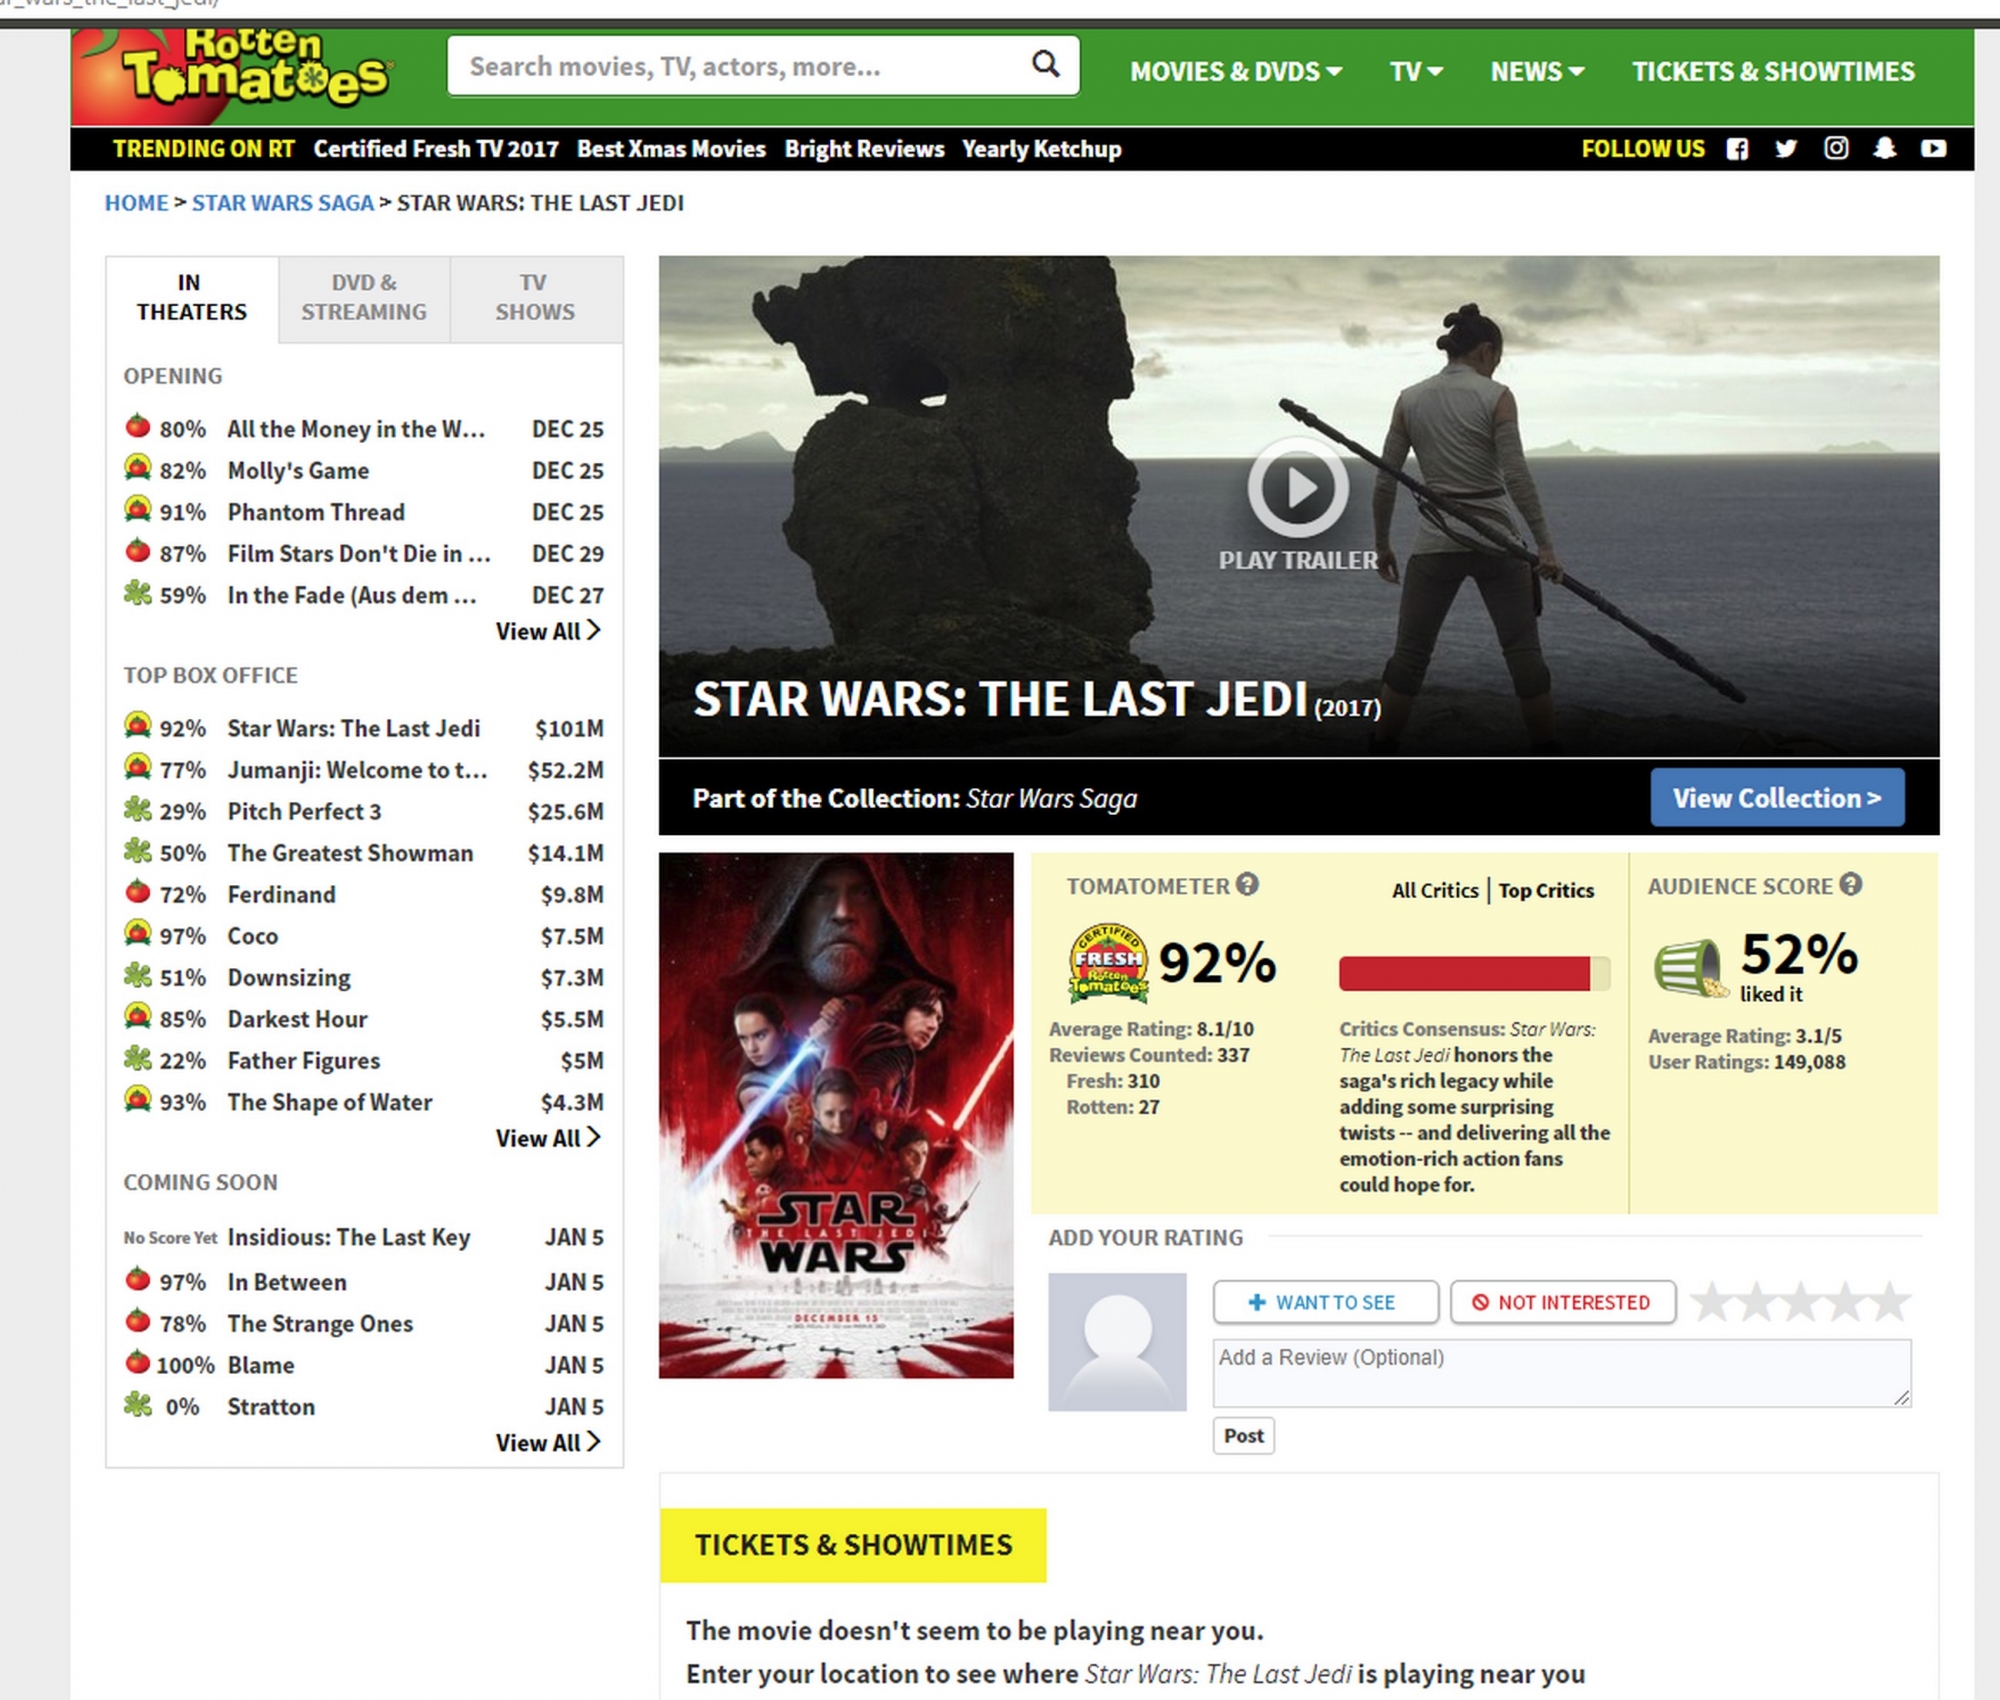
Task: Open the Instagram follow icon
Action: point(1836,149)
